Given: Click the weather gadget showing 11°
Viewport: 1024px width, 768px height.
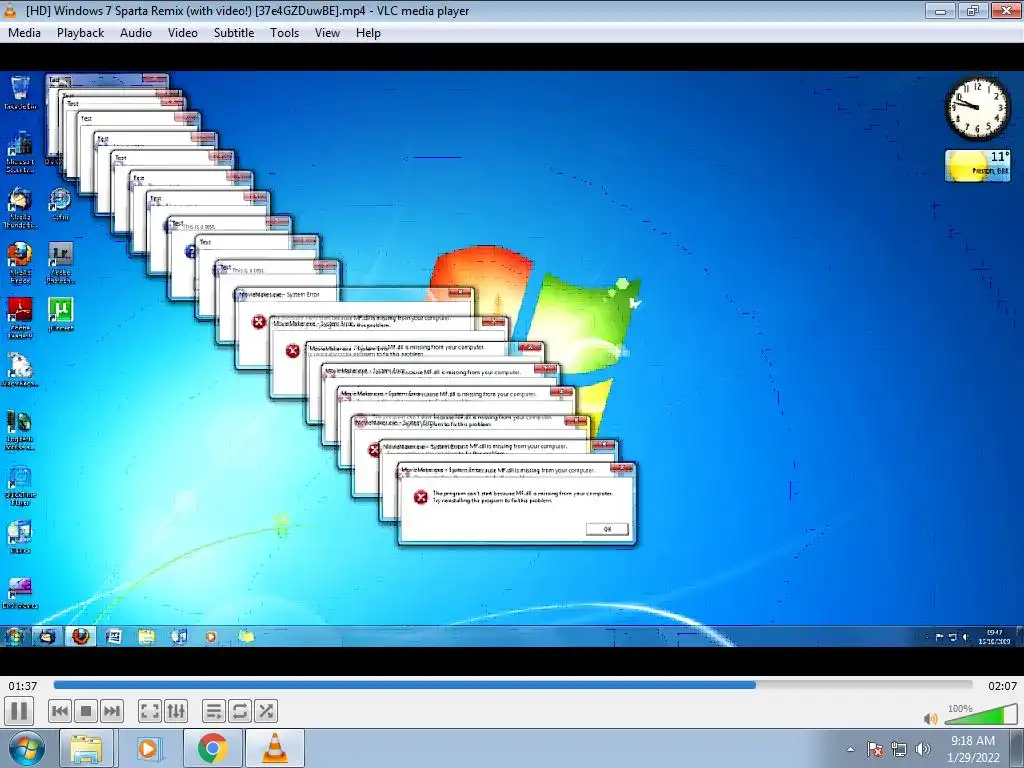Looking at the screenshot, I should [978, 165].
